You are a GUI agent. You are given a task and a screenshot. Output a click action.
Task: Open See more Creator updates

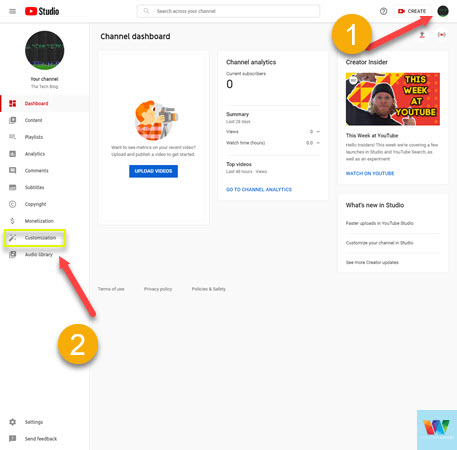tap(372, 262)
